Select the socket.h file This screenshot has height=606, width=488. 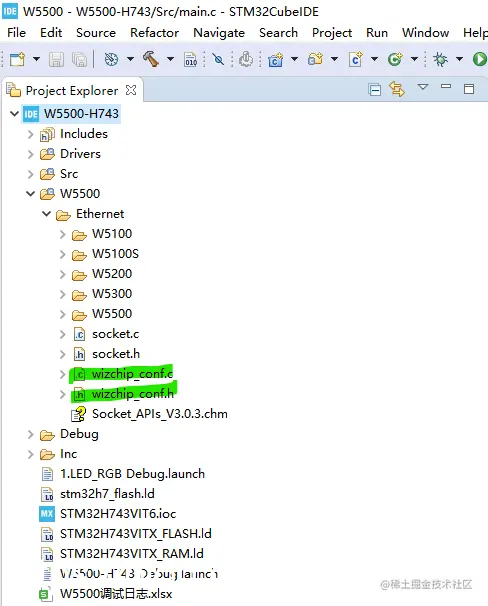tap(116, 354)
